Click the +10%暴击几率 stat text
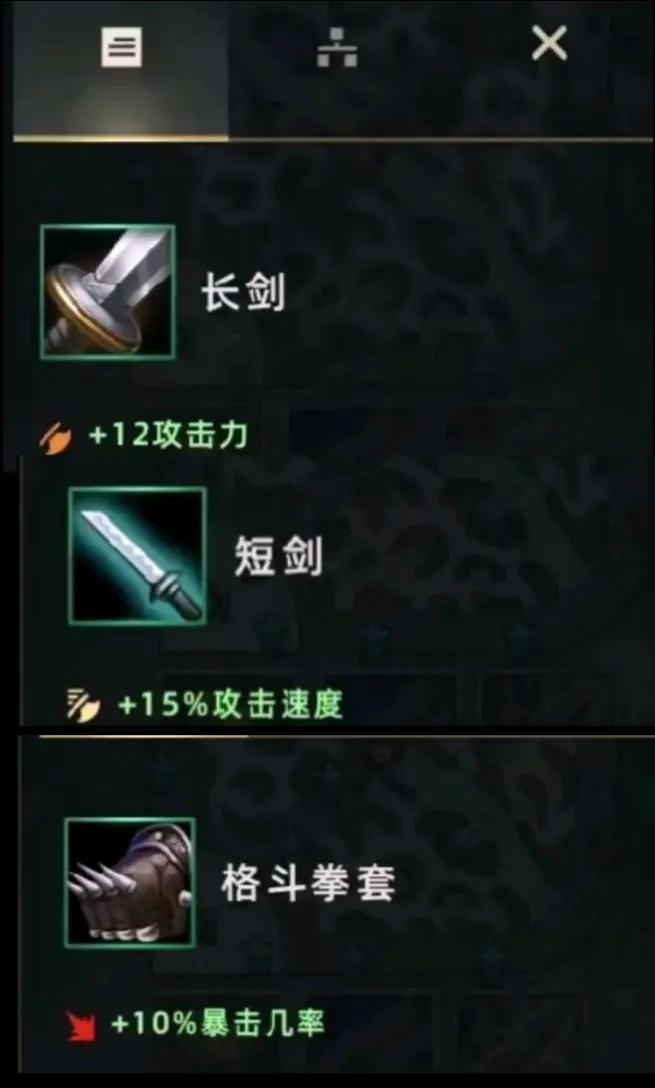This screenshot has height=1088, width=655. (217, 1024)
